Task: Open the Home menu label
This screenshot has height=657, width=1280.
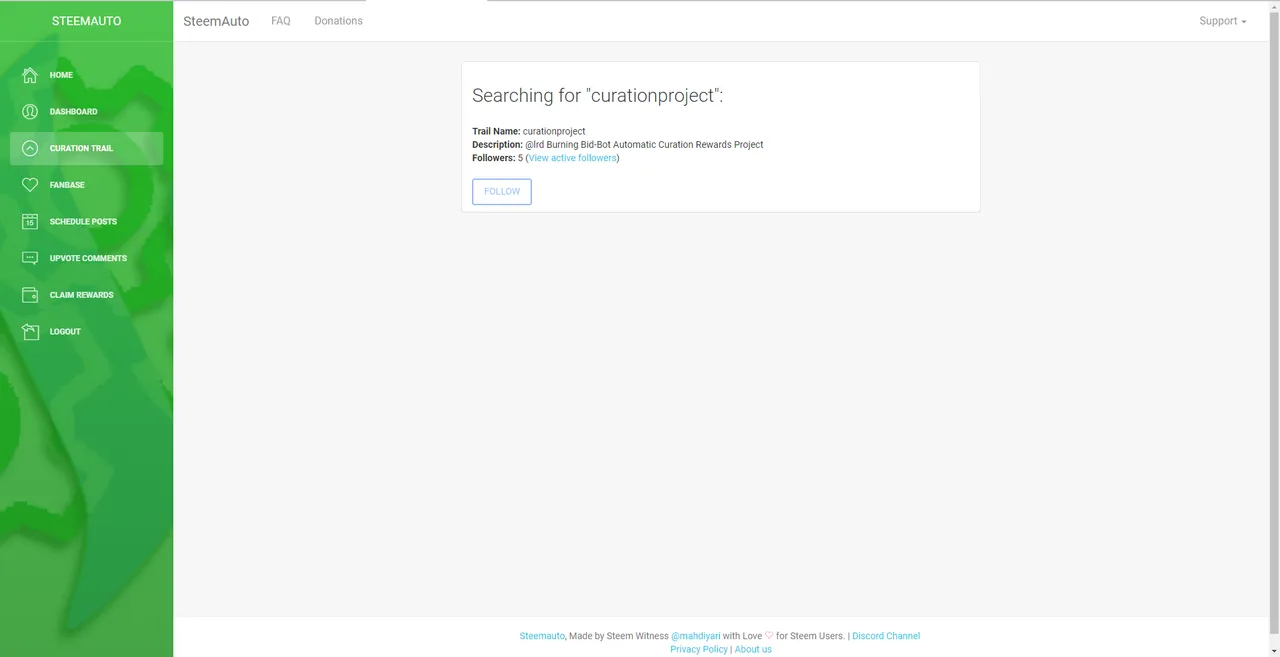Action: coord(61,75)
